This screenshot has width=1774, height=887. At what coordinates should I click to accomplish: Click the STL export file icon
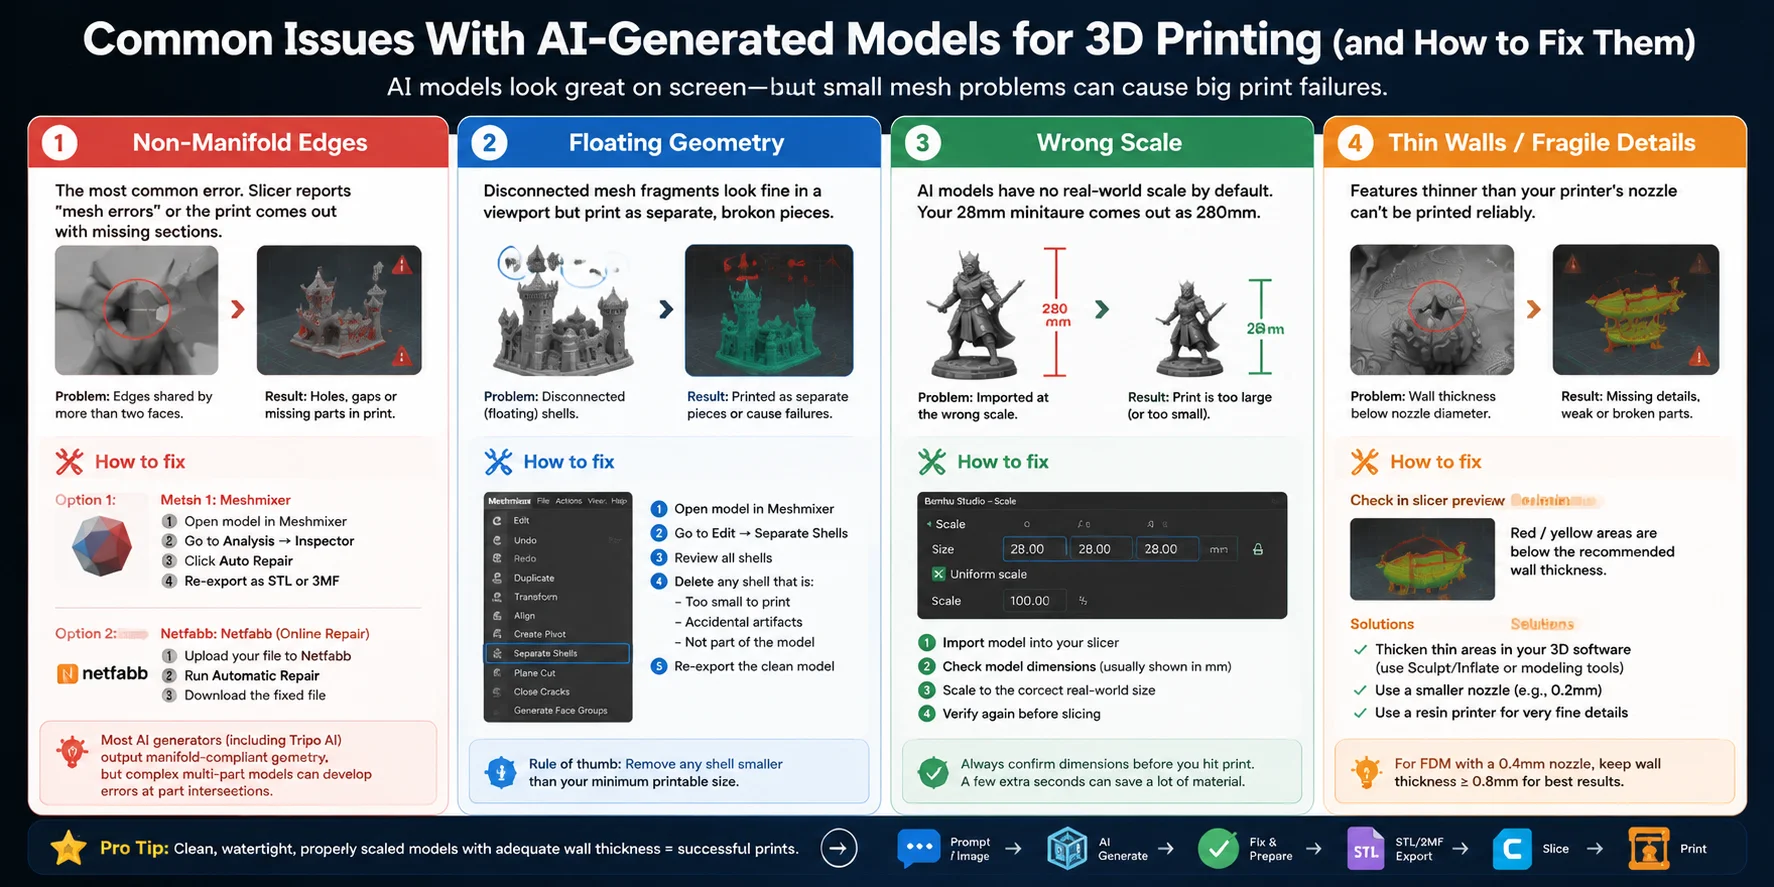[x=1366, y=849]
